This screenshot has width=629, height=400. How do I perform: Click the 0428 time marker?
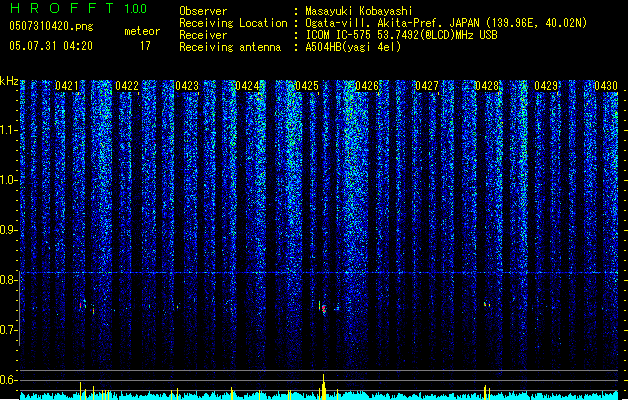(486, 86)
